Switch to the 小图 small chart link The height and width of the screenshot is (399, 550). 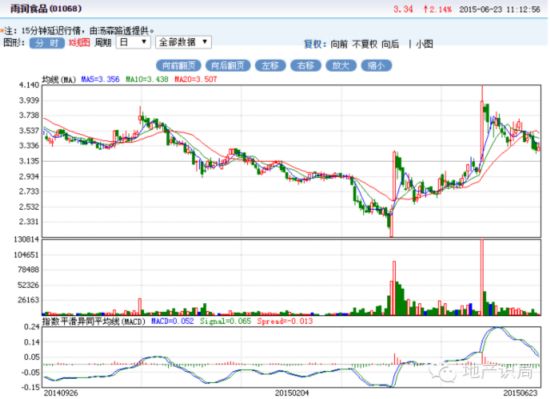[x=424, y=44]
